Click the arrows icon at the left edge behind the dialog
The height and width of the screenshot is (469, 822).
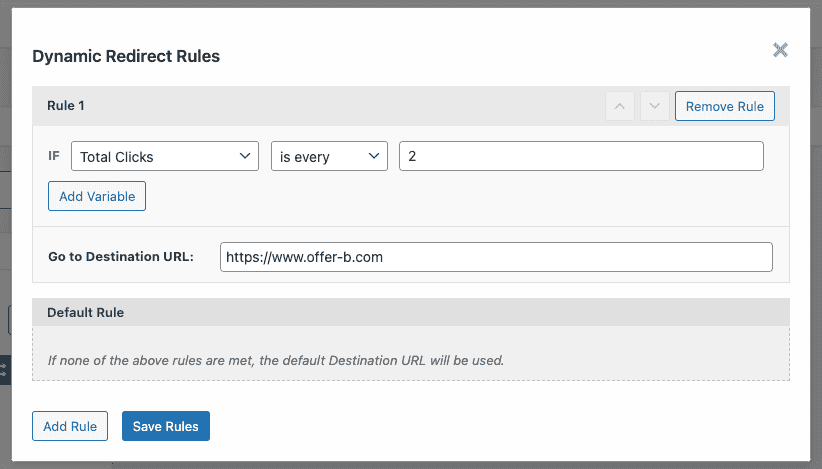click(4, 370)
